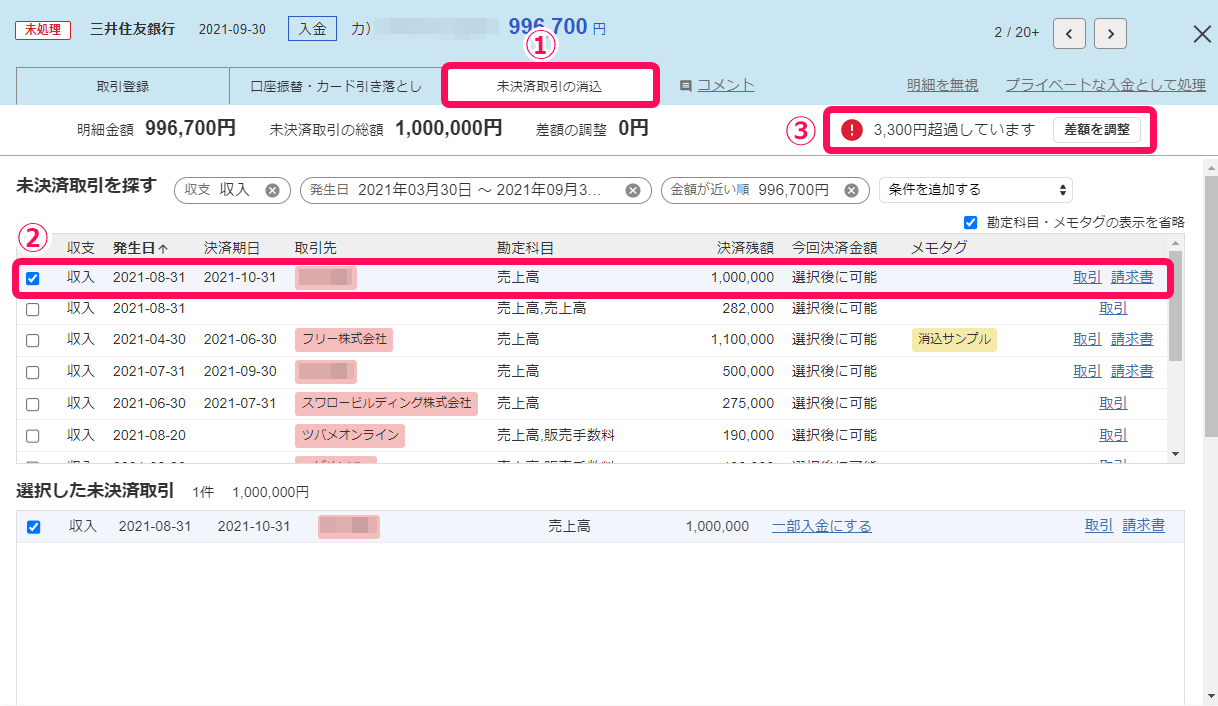1218x706 pixels.
Task: Click the 1,100,000 amount cell
Action: [741, 340]
